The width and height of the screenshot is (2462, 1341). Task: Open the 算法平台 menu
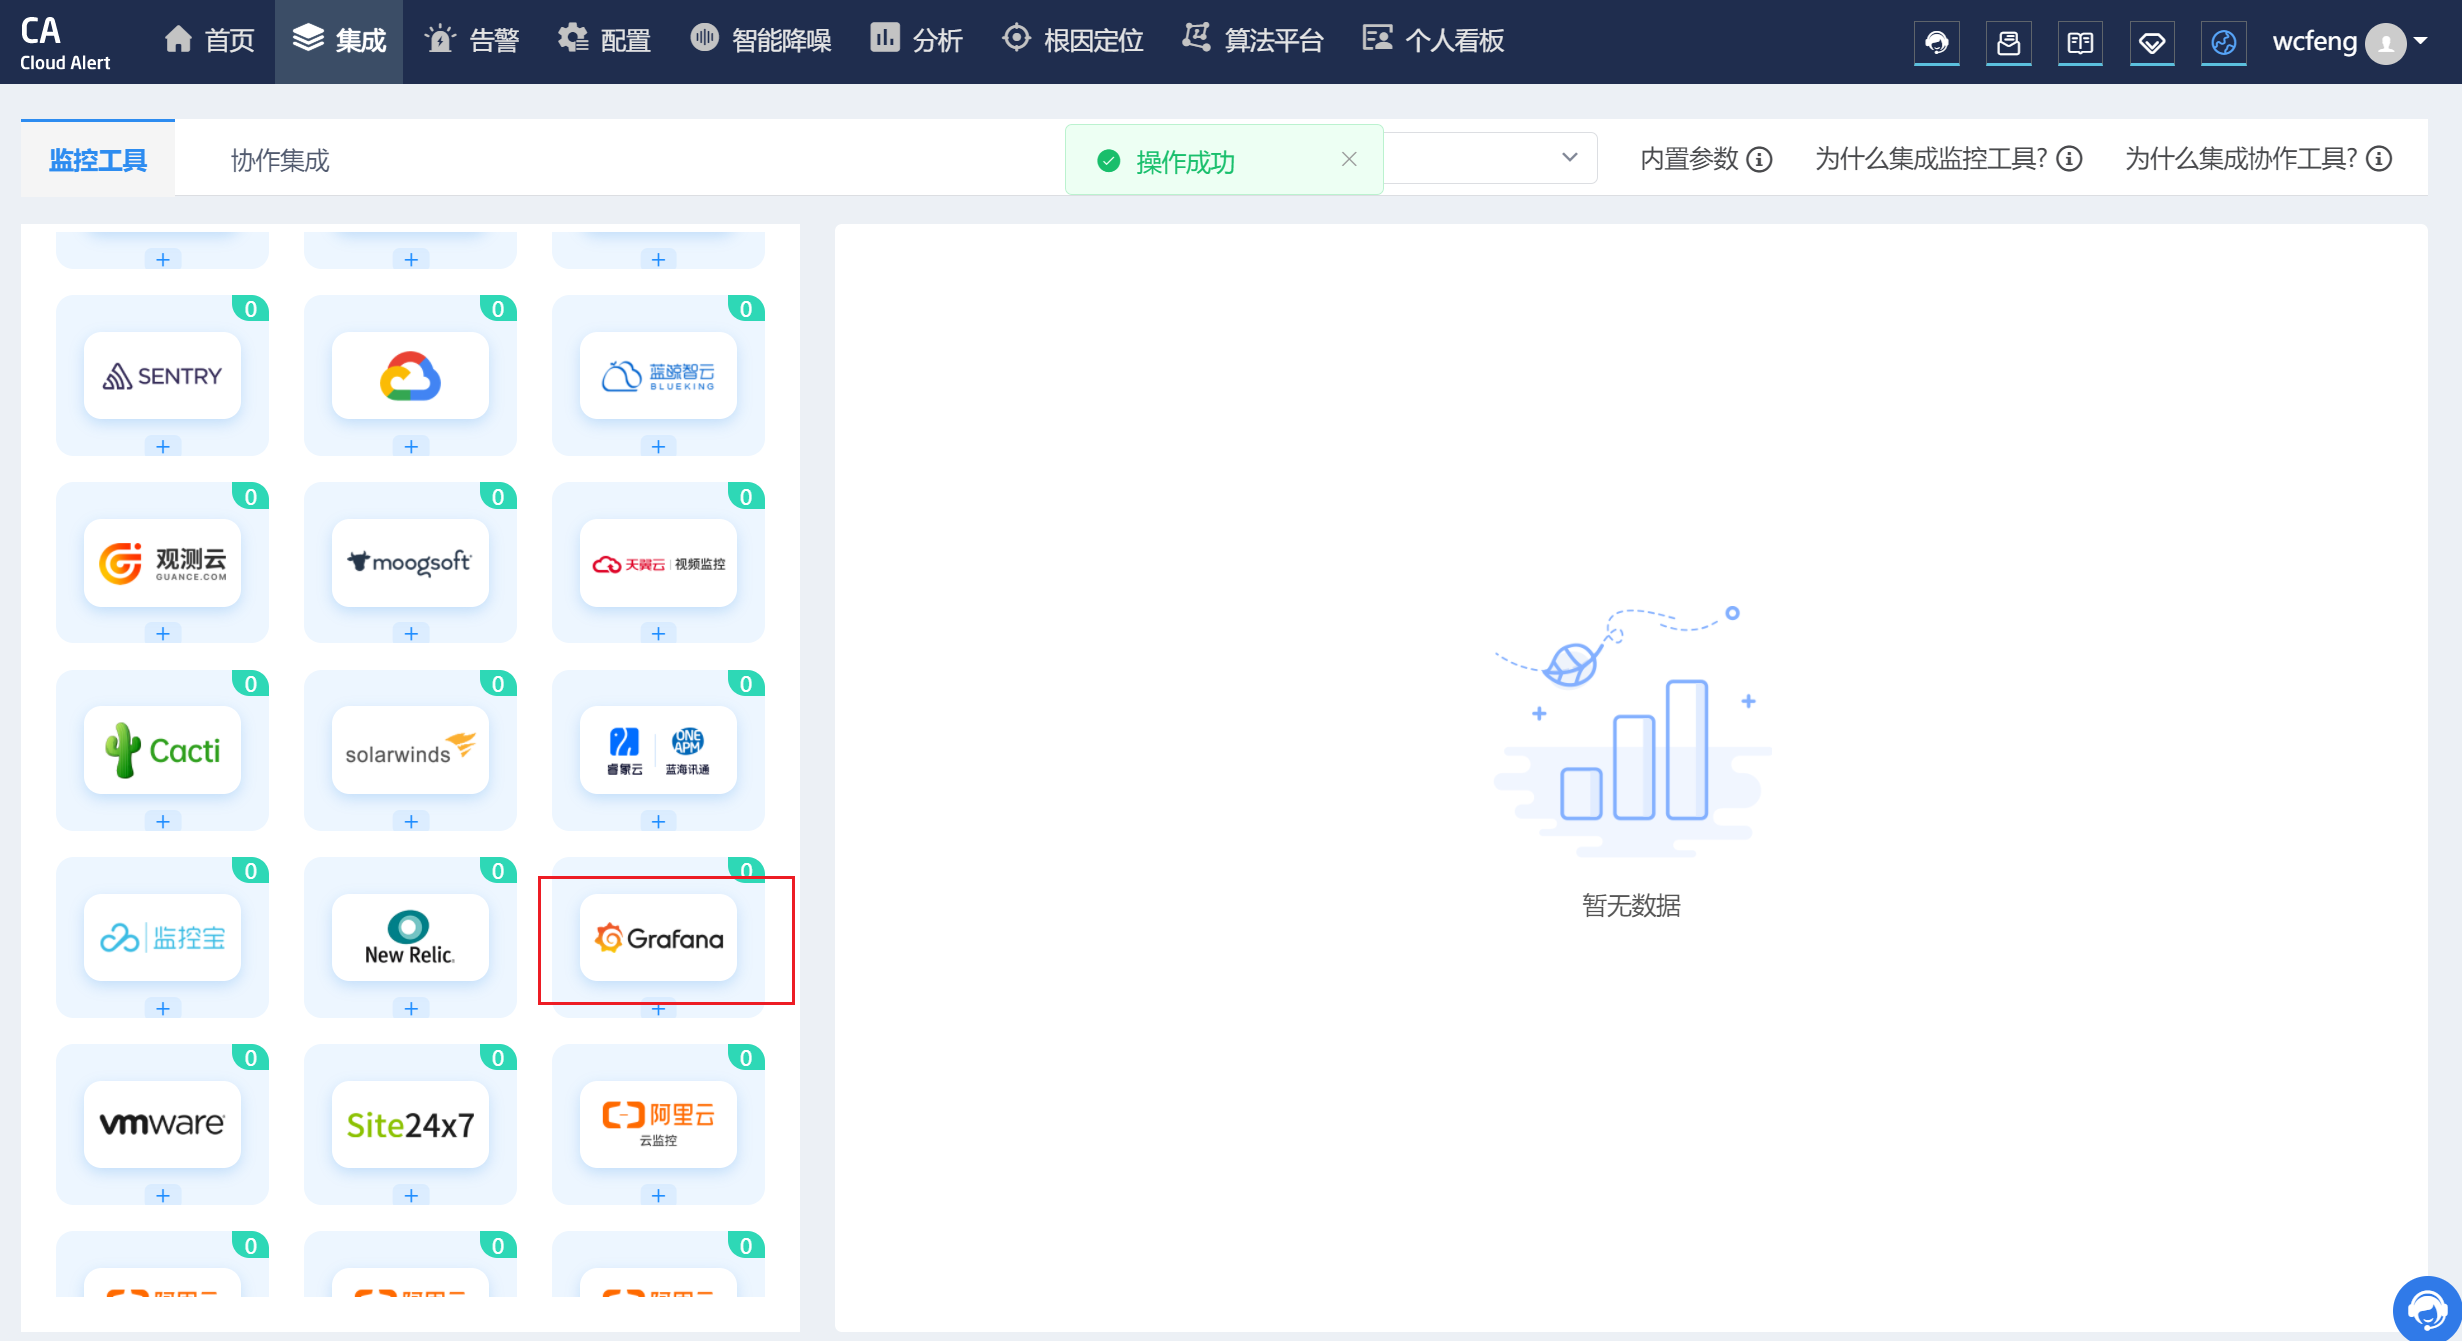(1253, 41)
